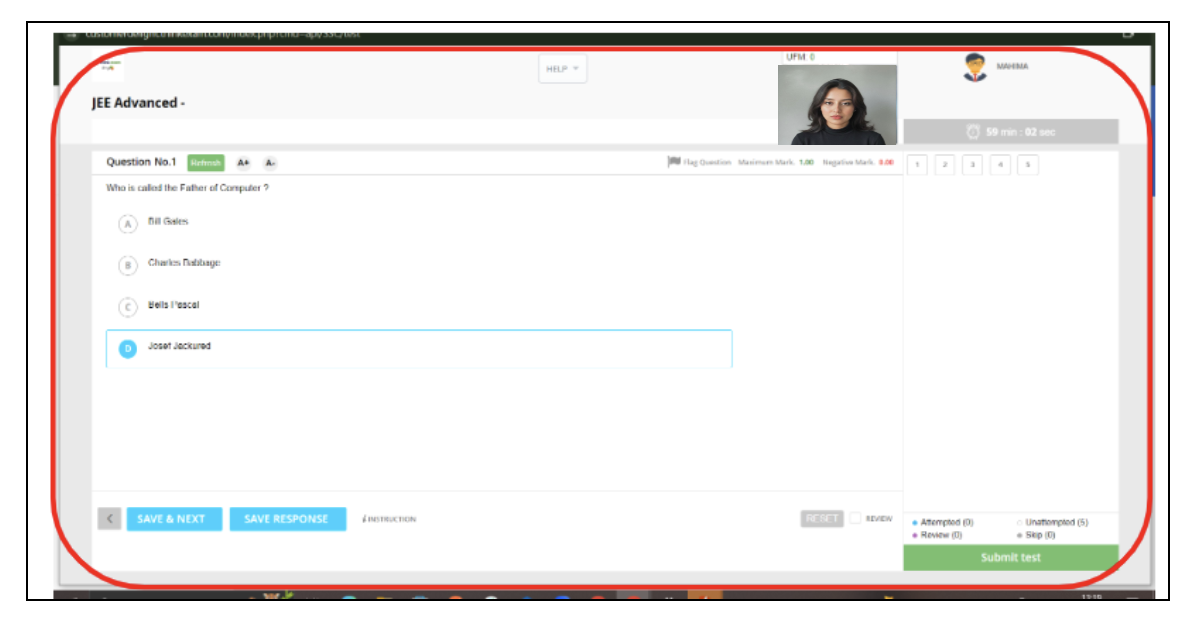Jump to question 5 in the palette
The width and height of the screenshot is (1184, 638).
1027,165
